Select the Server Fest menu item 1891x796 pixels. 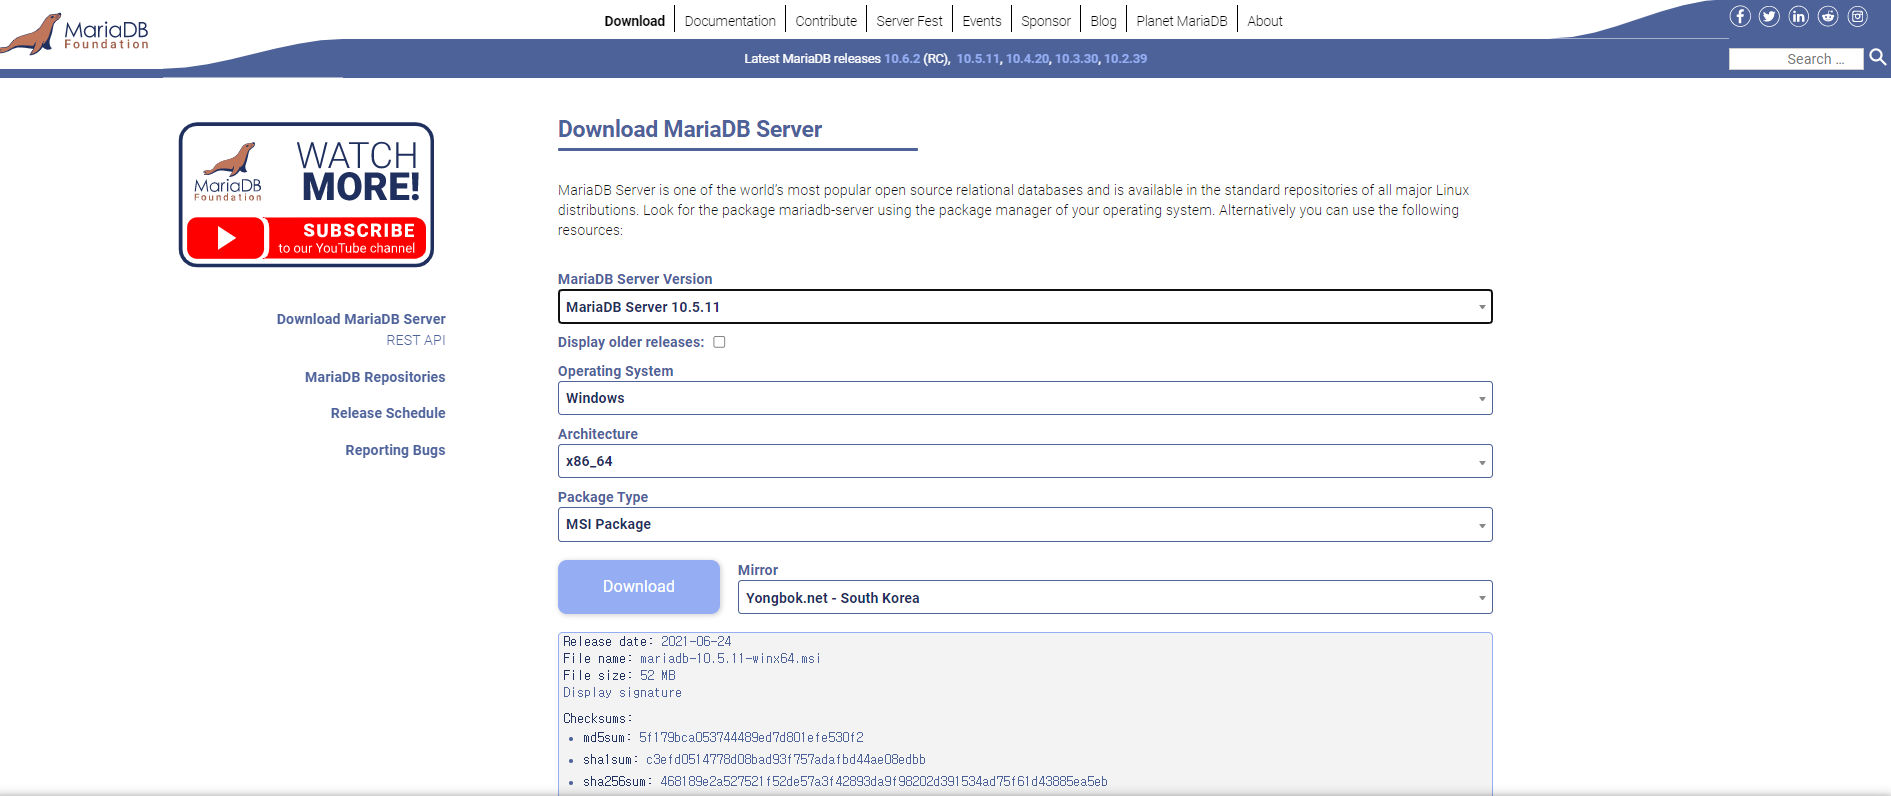tap(909, 21)
